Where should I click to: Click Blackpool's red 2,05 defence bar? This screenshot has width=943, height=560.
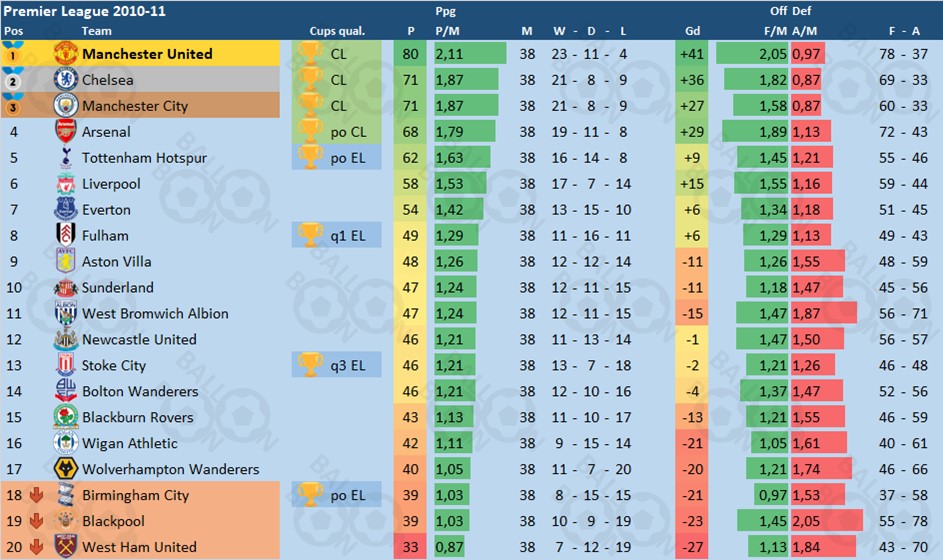pos(827,521)
